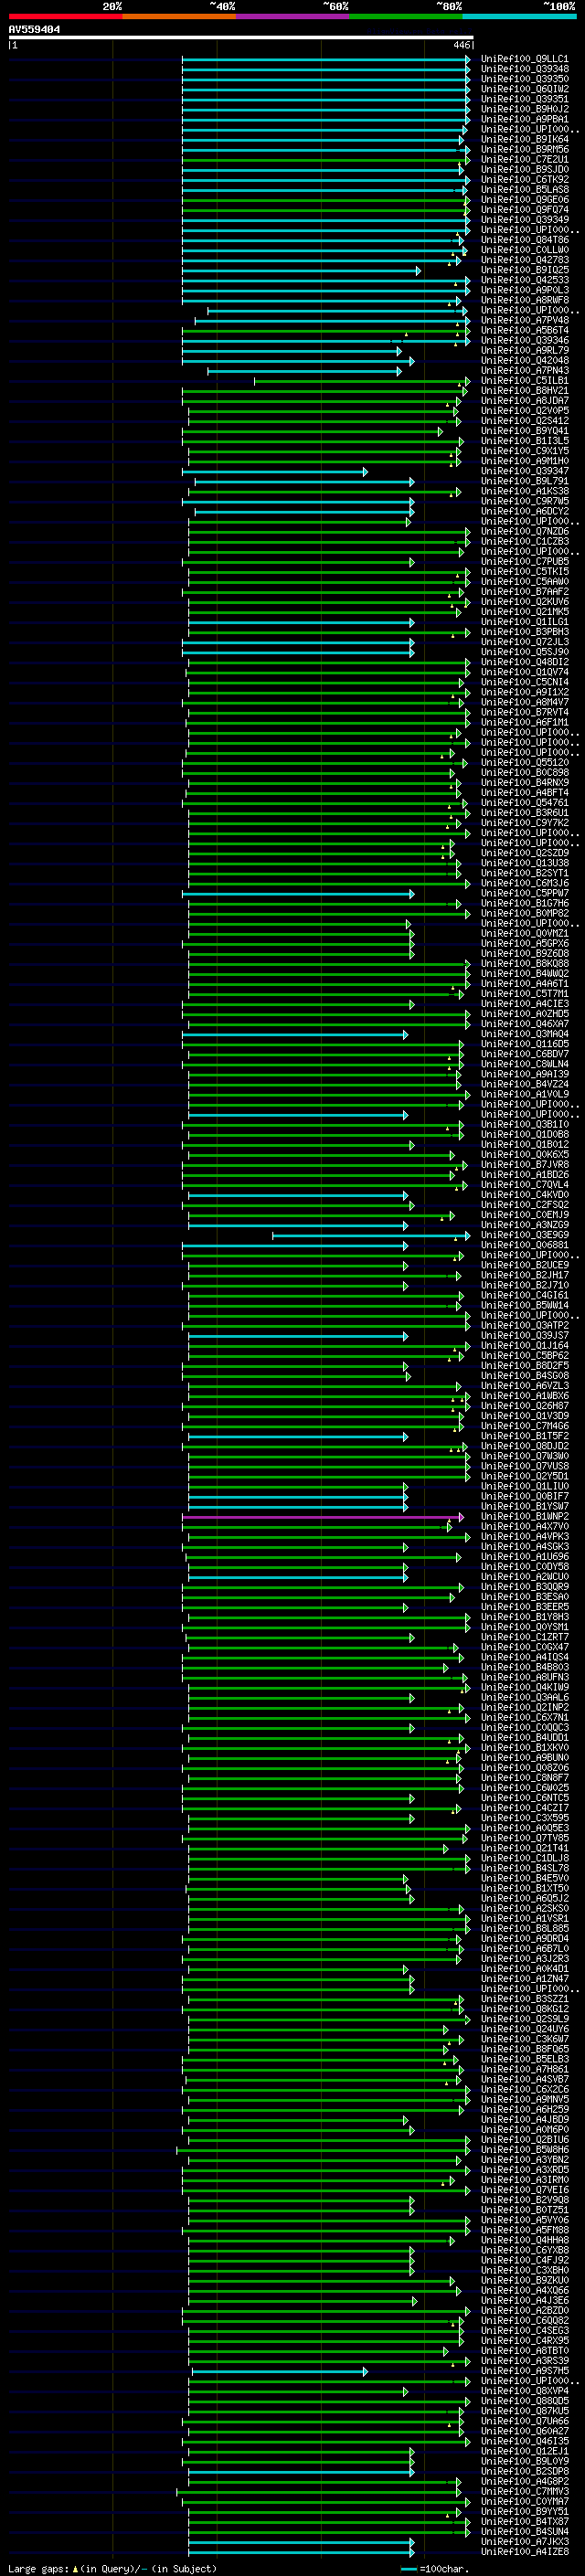Select the UniRef100_C5T7M1 label
This screenshot has width=585, height=2576.
tap(524, 994)
